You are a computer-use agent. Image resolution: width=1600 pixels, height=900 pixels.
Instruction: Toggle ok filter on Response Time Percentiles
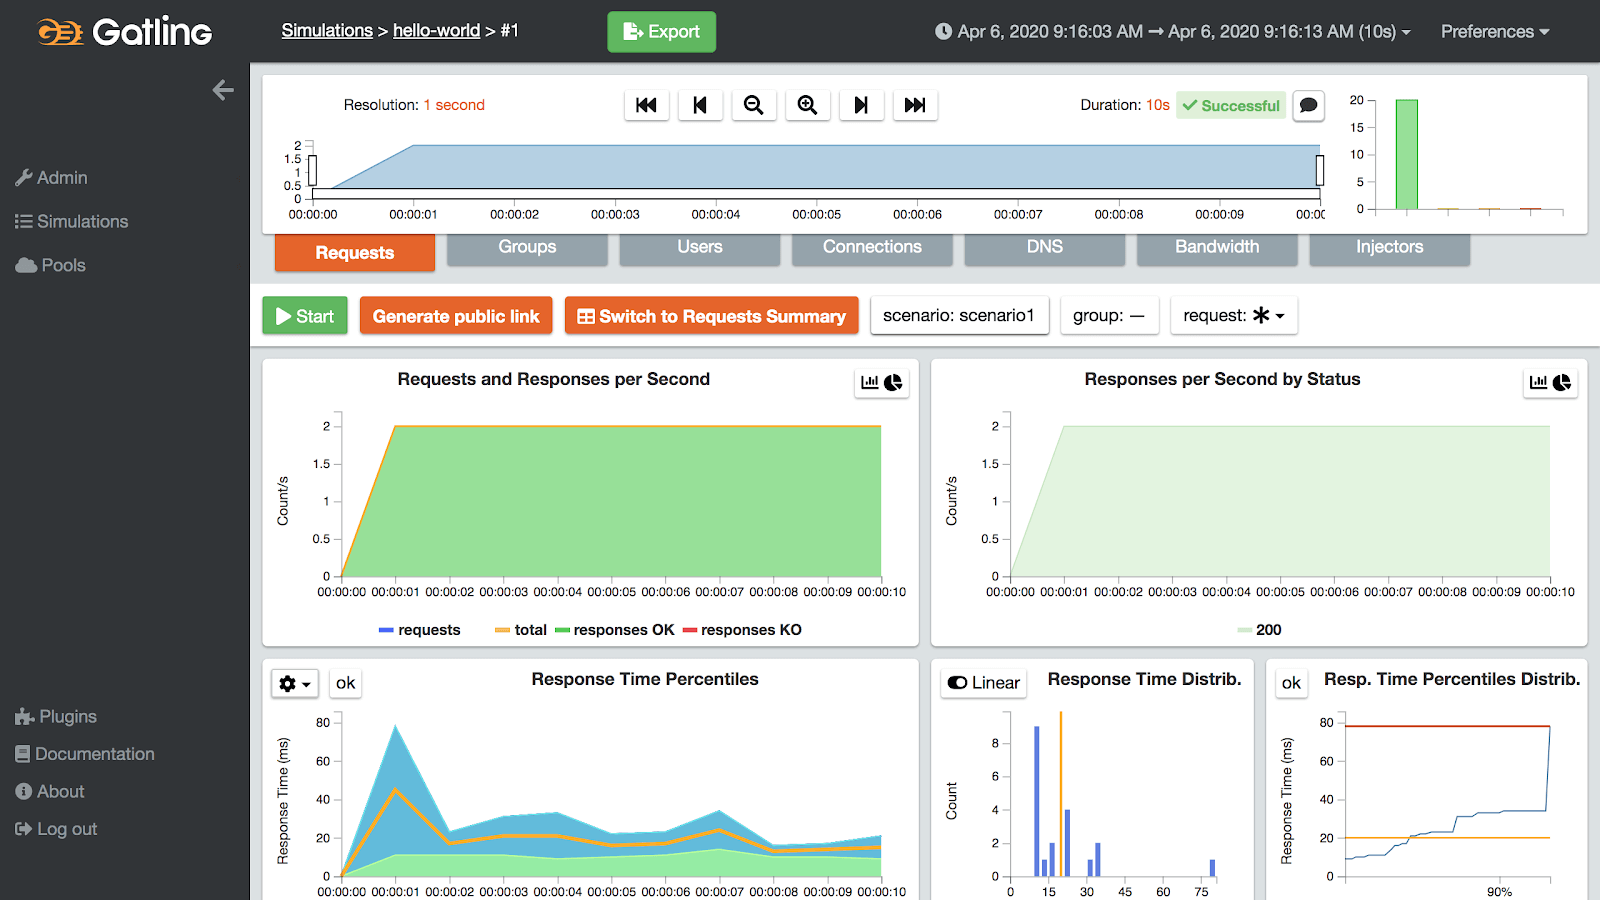click(x=346, y=684)
